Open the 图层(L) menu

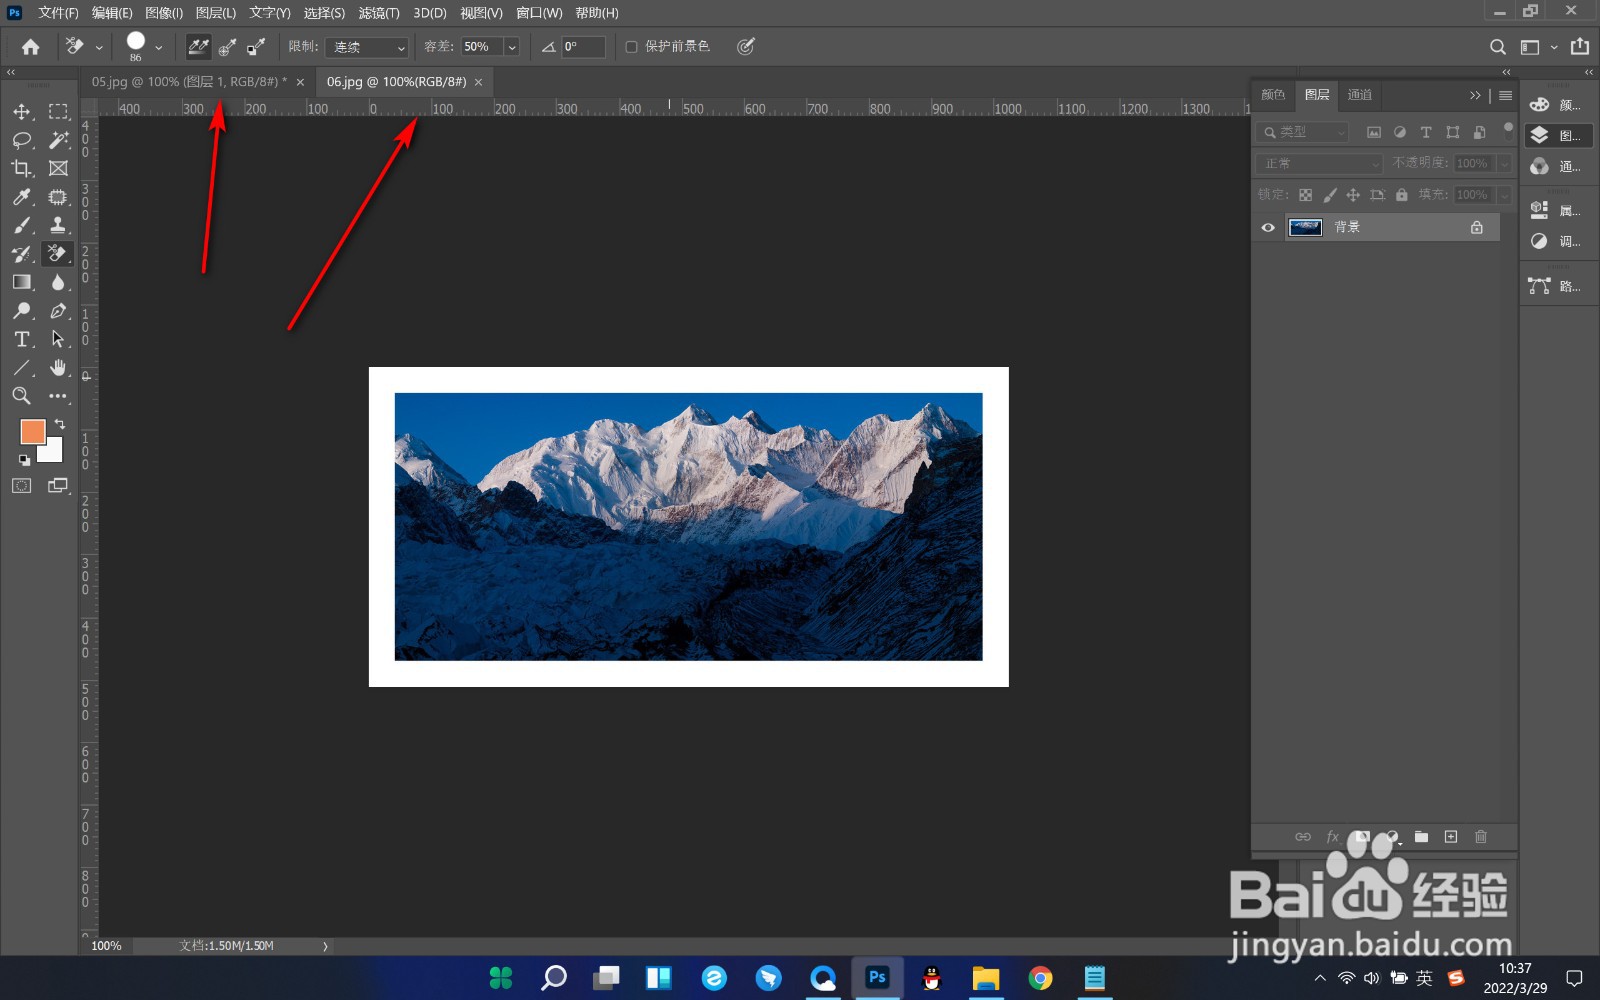(x=216, y=13)
